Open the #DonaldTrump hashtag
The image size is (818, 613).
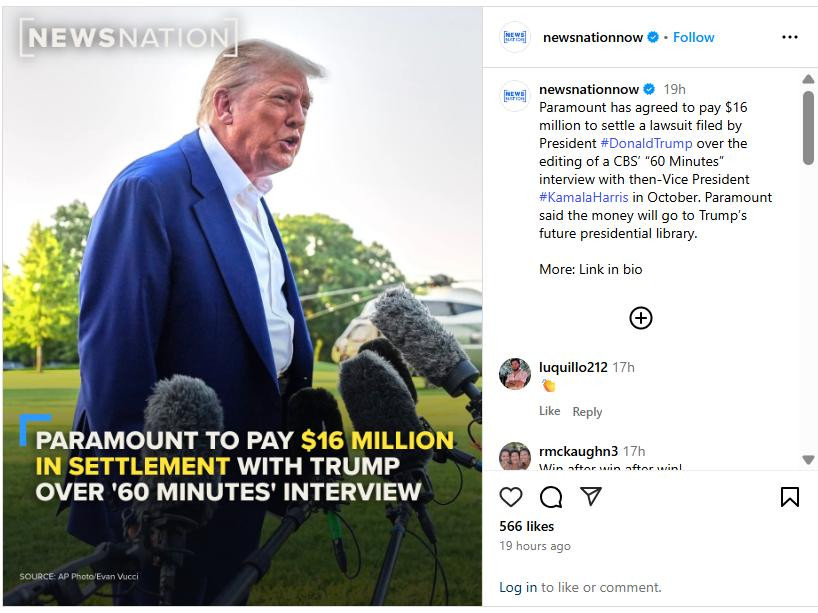pyautogui.click(x=644, y=143)
